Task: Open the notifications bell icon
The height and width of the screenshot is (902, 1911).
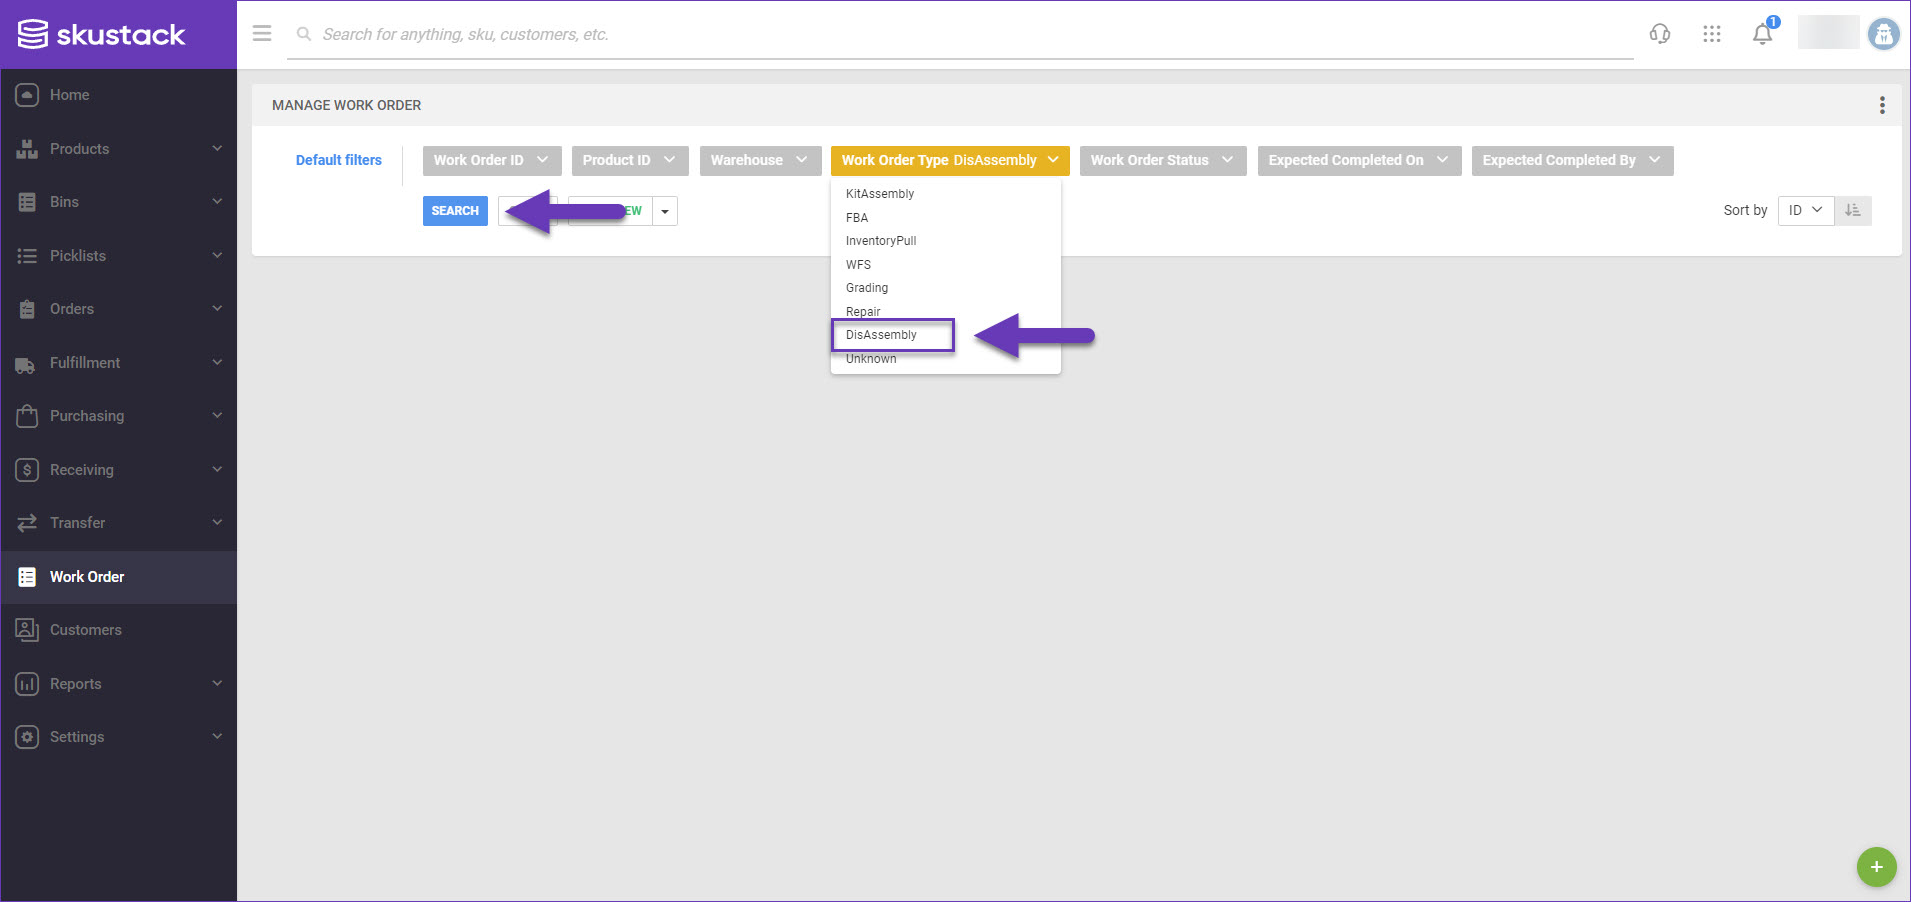Action: [1763, 34]
